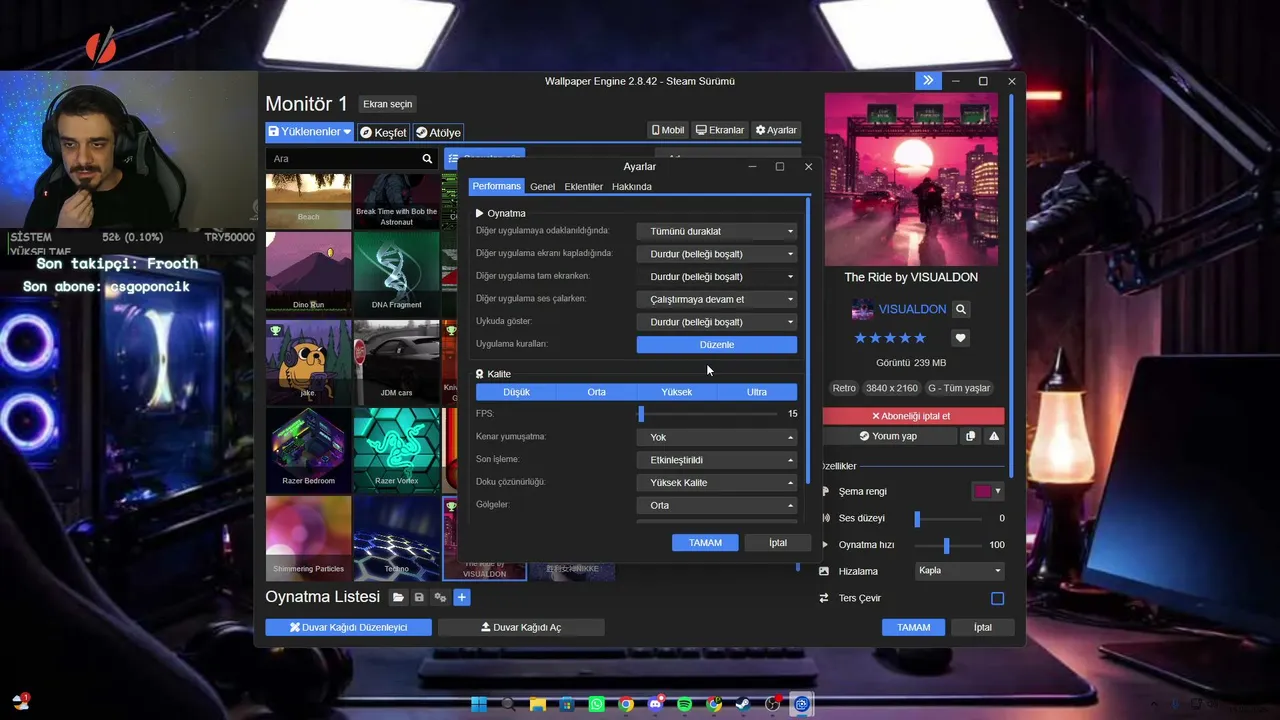The image size is (1280, 720).
Task: Set quality preset to Orta
Action: [x=596, y=392]
